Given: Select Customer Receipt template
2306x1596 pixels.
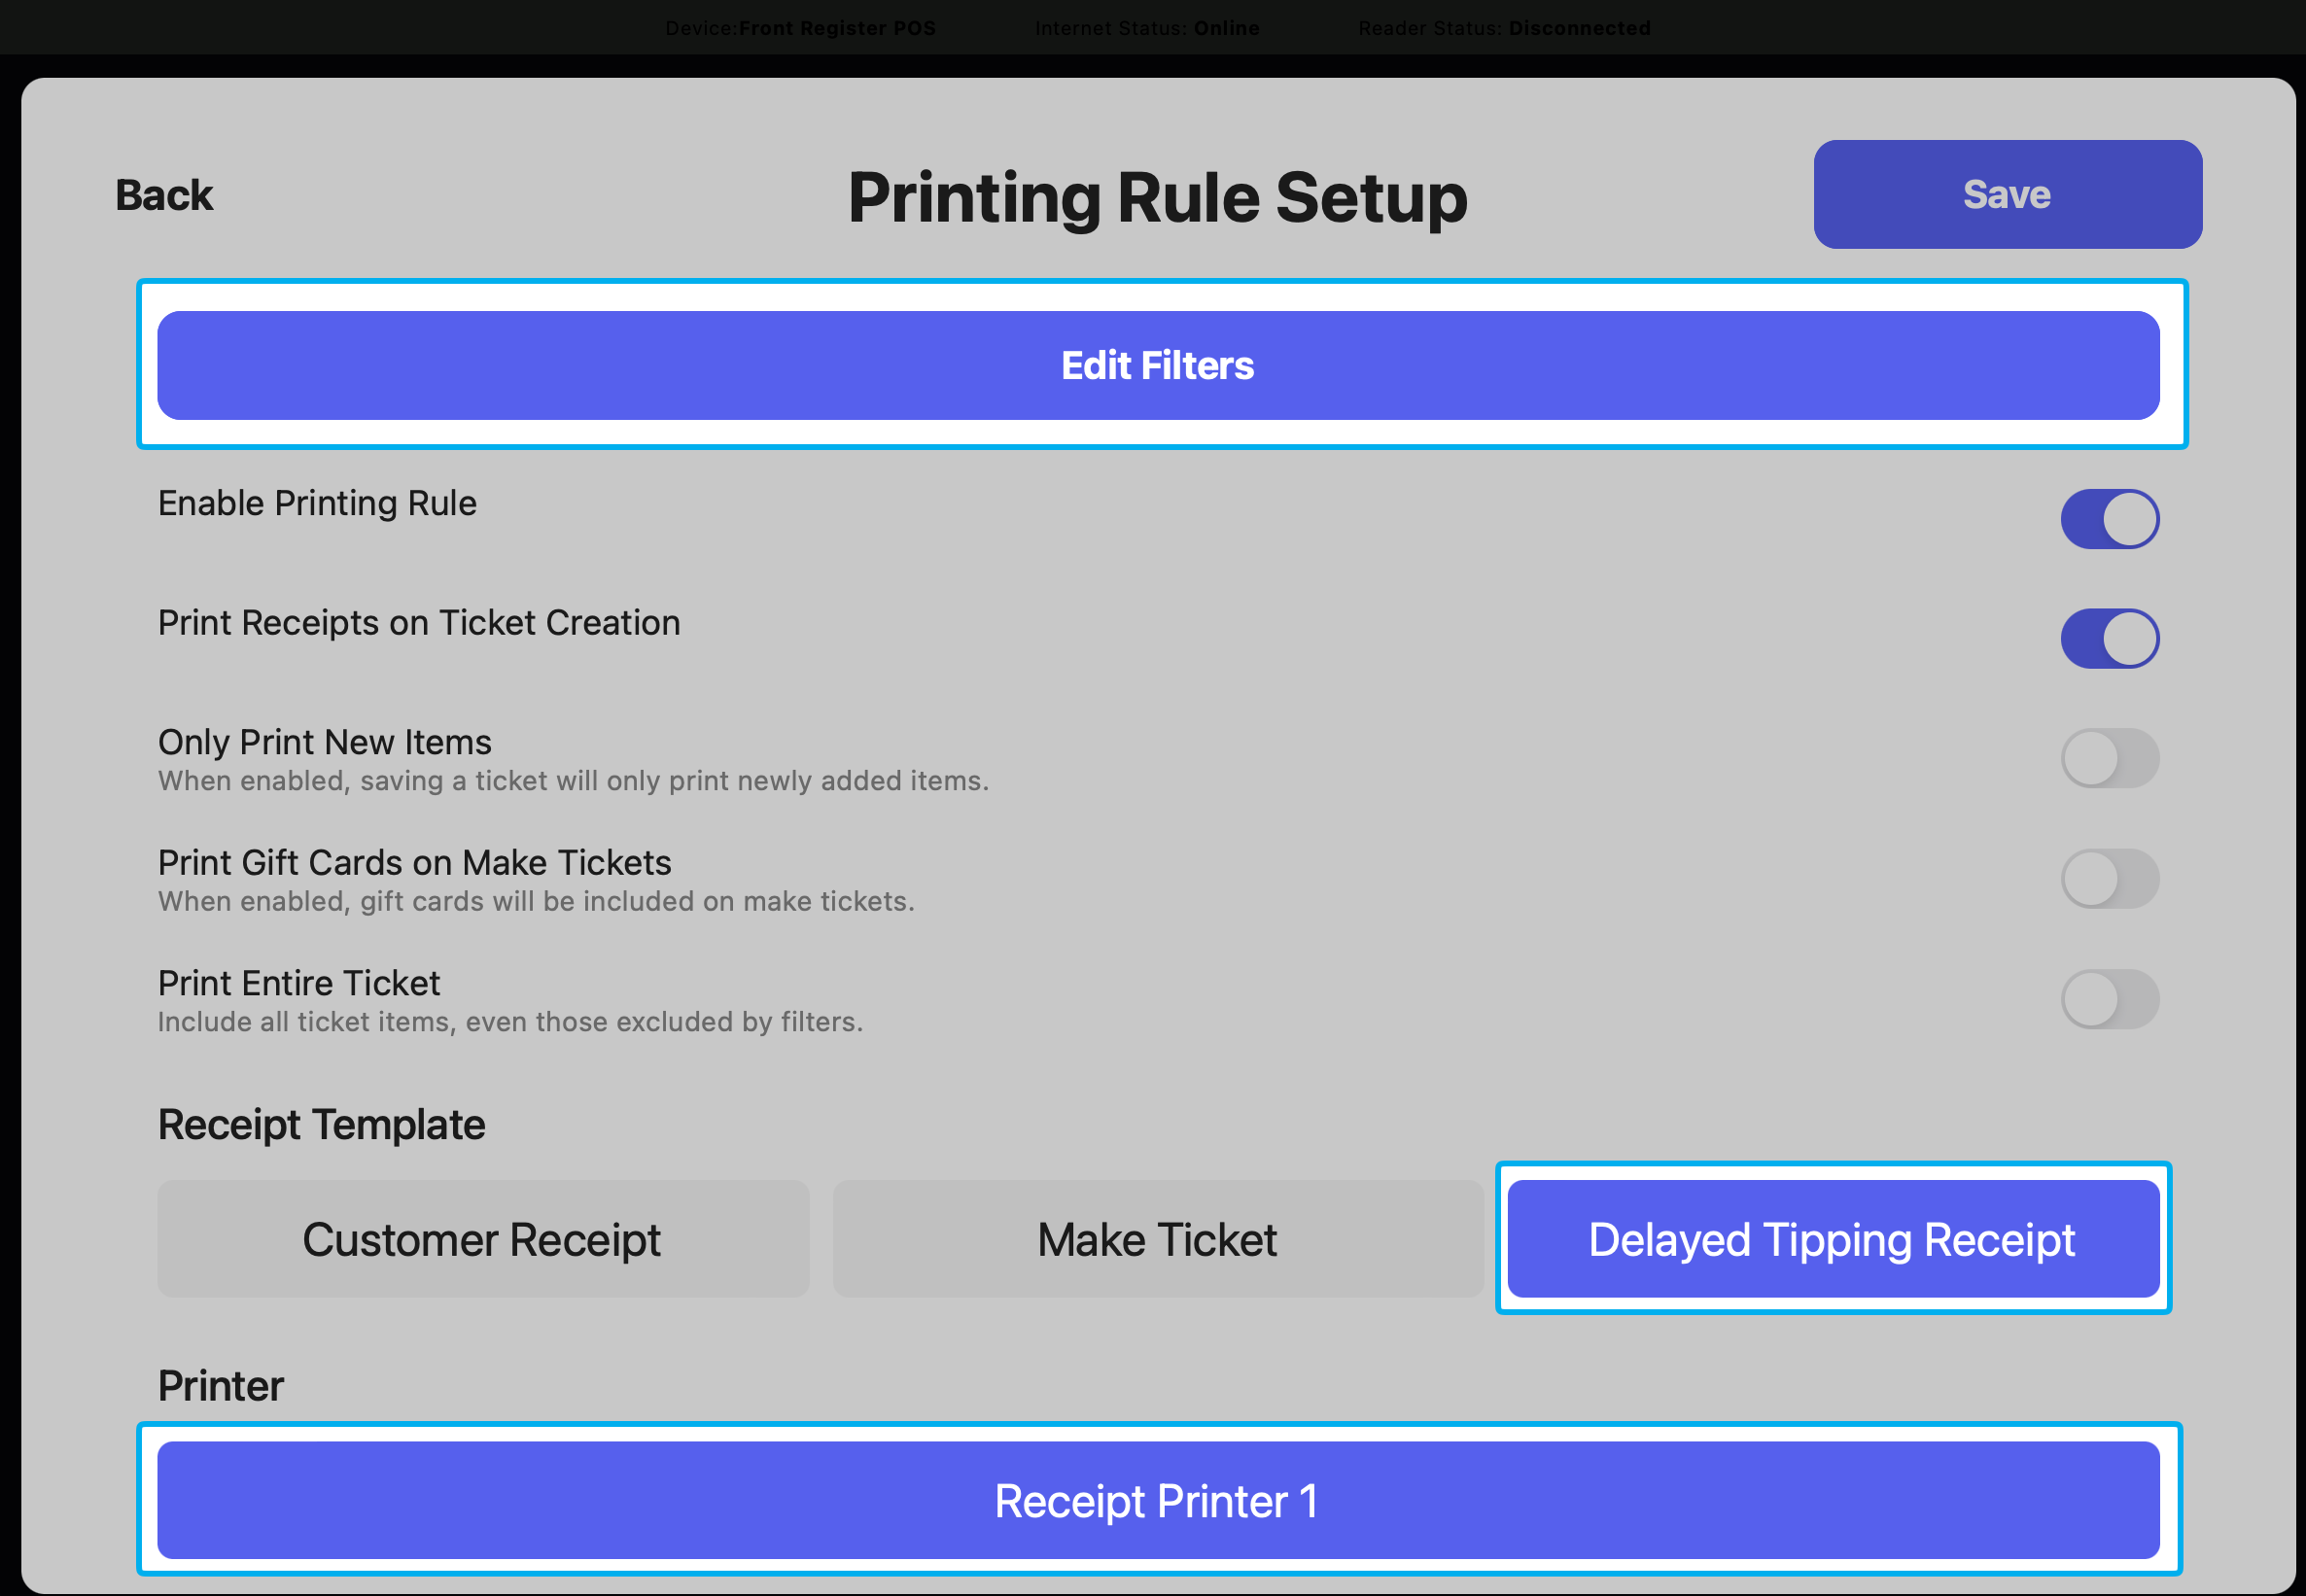Looking at the screenshot, I should [x=482, y=1240].
